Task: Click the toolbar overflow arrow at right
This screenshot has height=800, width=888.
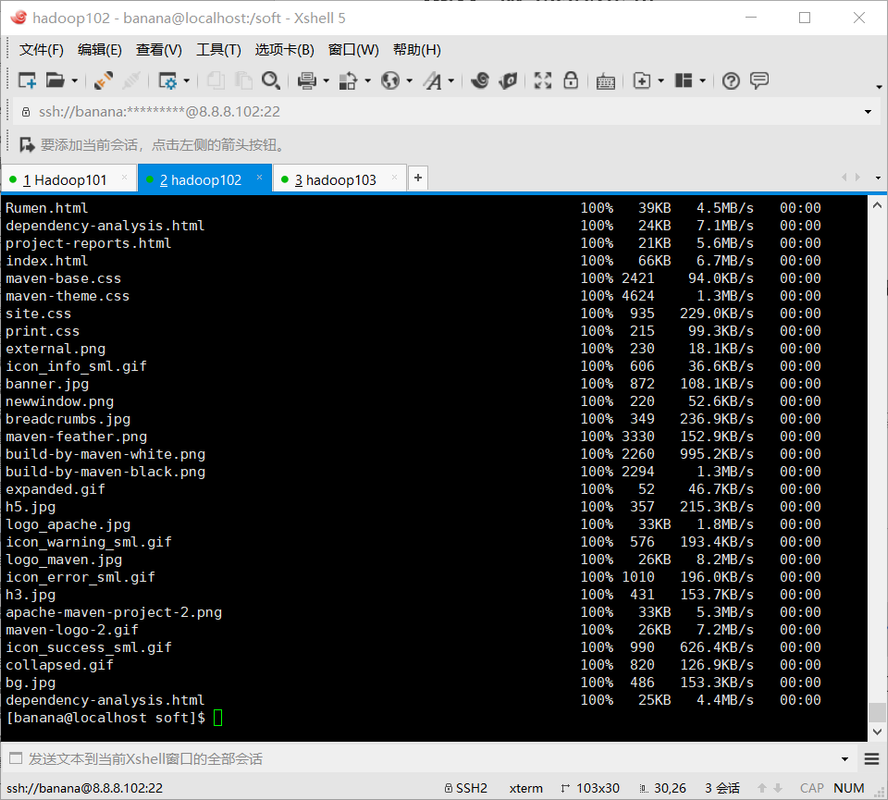Action: pos(878,87)
